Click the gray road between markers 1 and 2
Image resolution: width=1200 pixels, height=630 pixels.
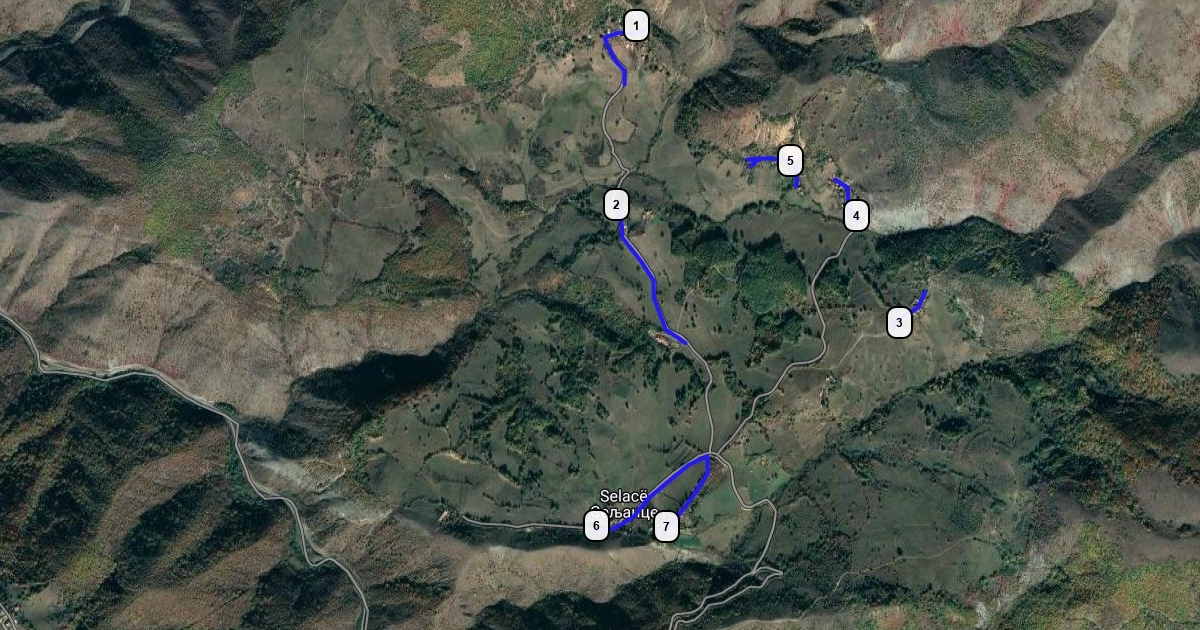click(x=610, y=130)
